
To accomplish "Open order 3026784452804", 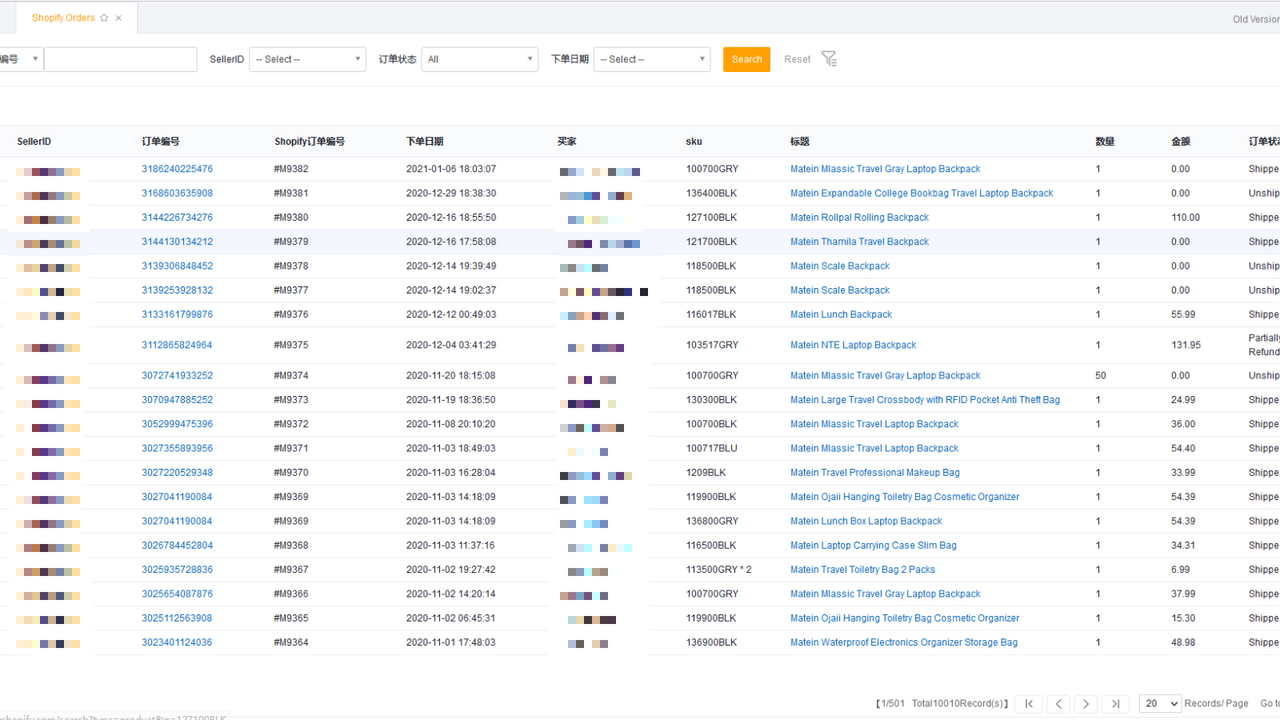I will 177,545.
